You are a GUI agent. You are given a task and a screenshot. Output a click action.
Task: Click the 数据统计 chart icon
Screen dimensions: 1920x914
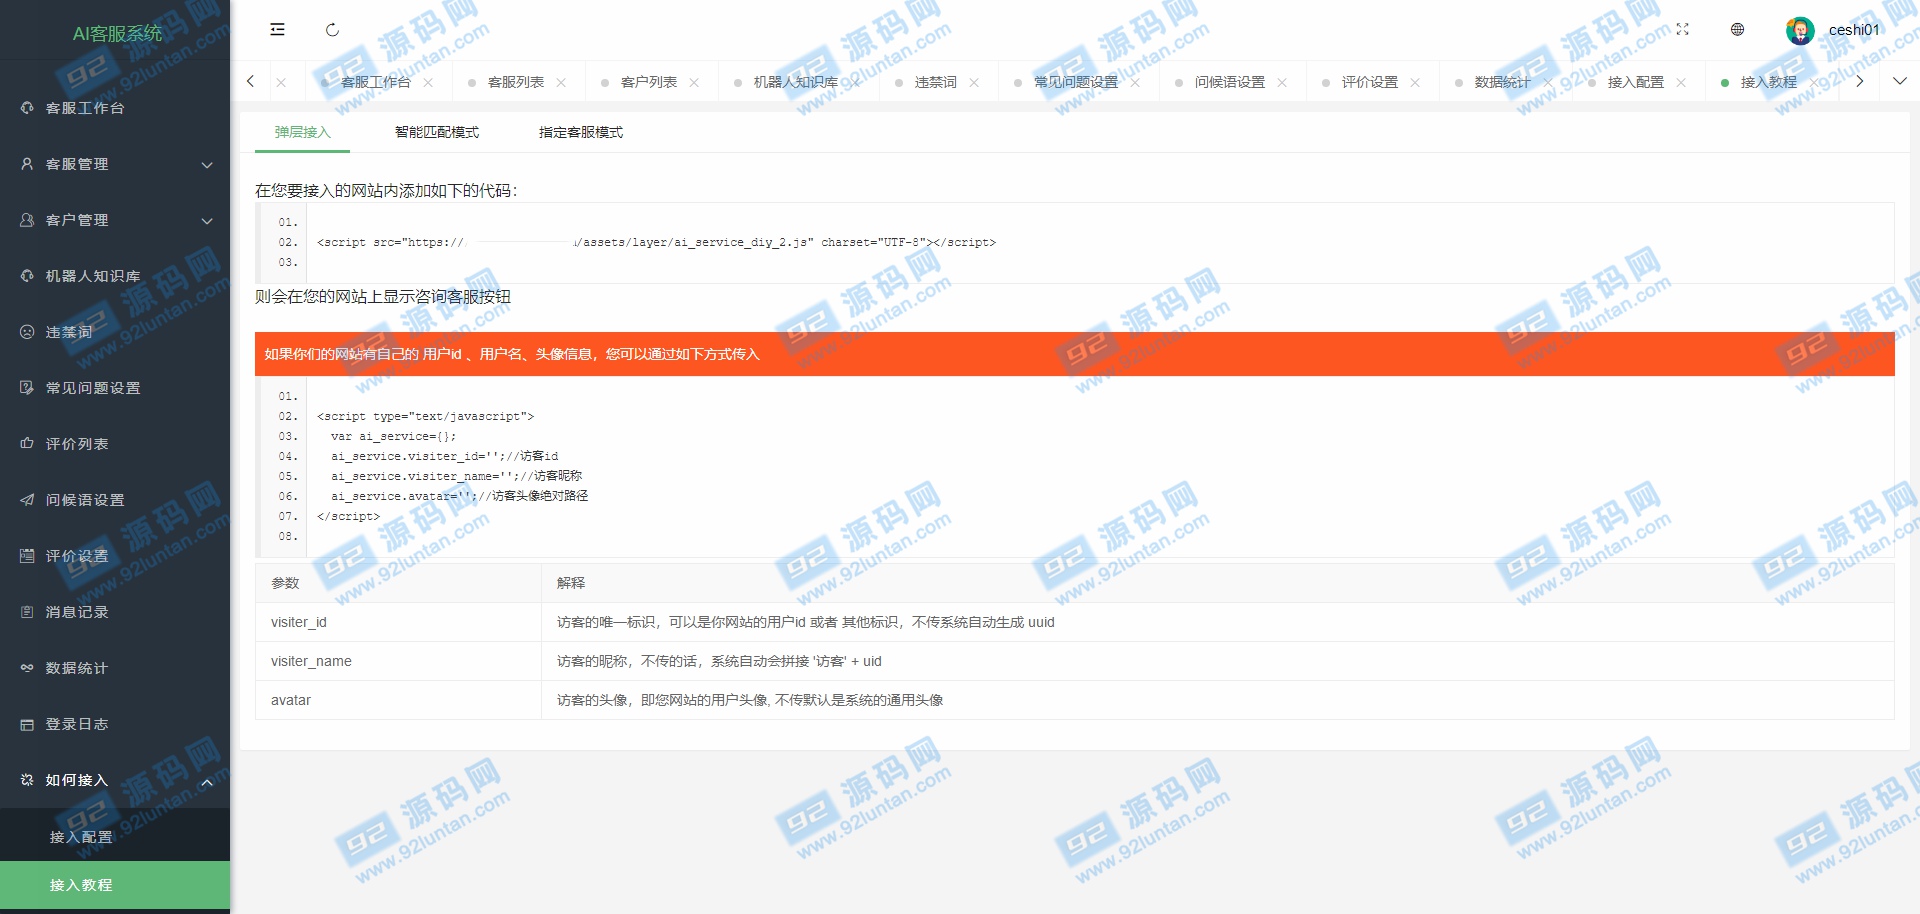coord(27,668)
